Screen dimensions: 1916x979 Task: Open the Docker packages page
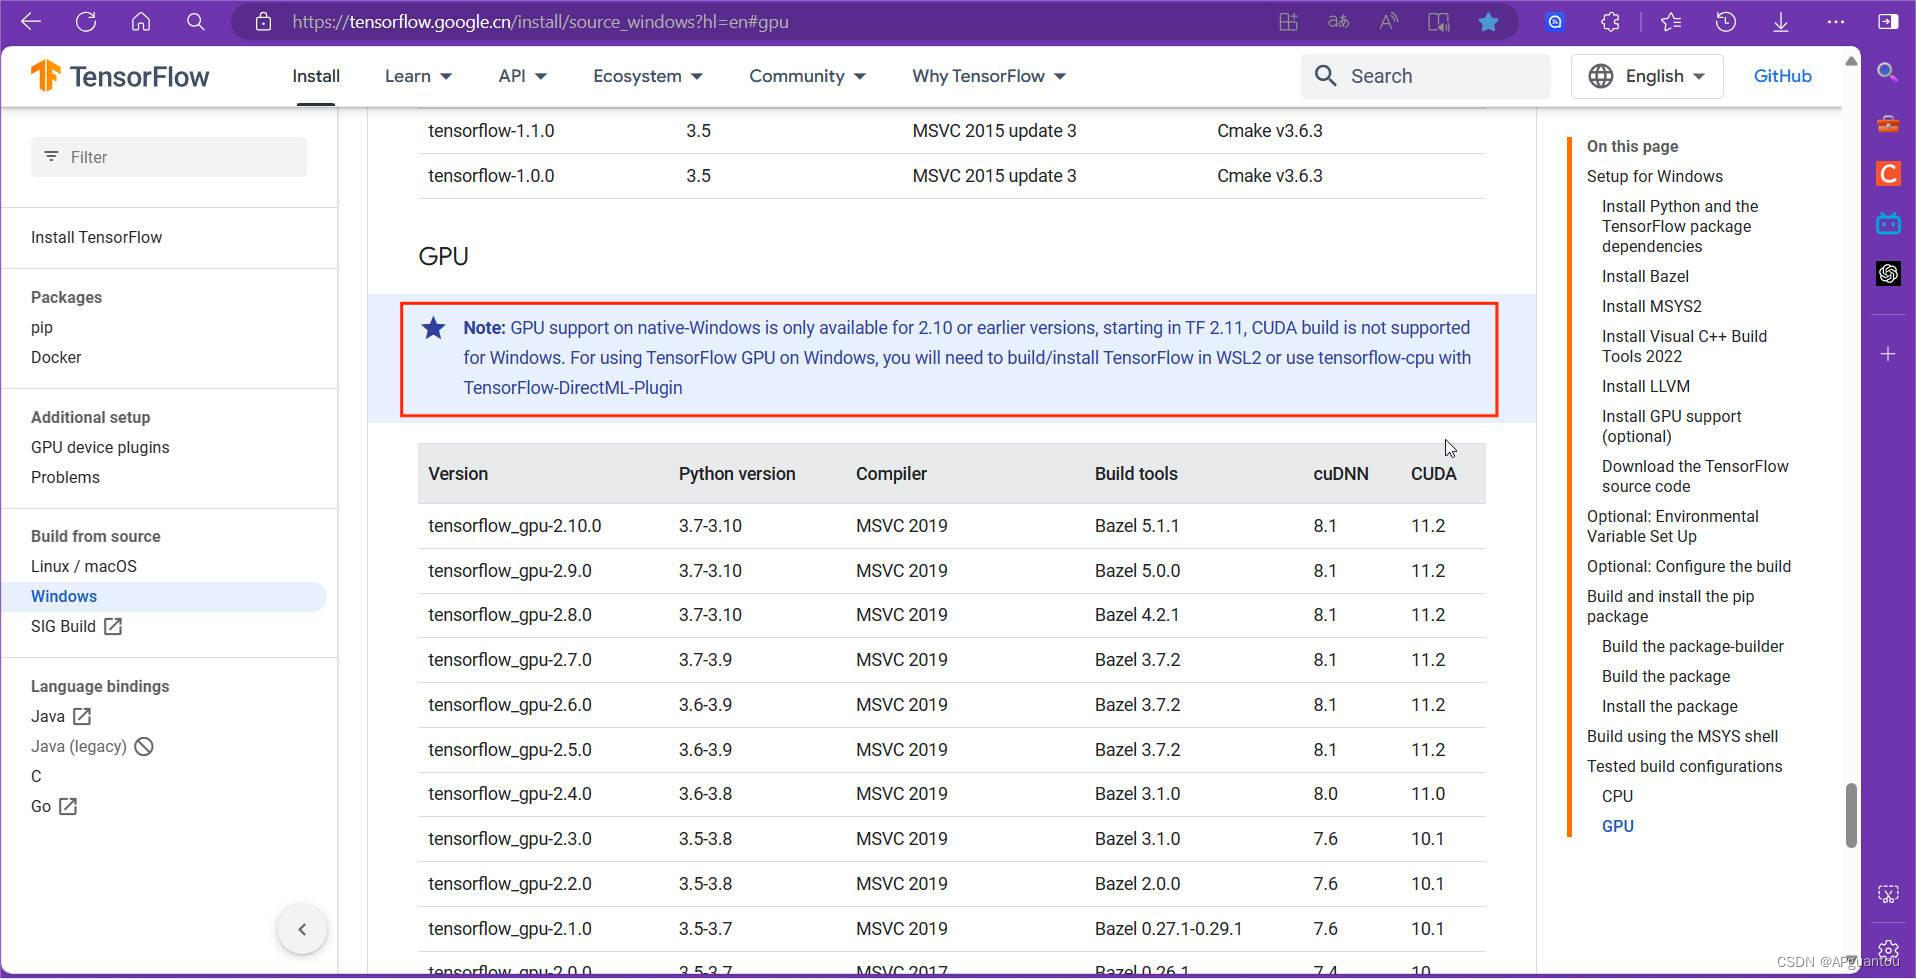[x=56, y=357]
